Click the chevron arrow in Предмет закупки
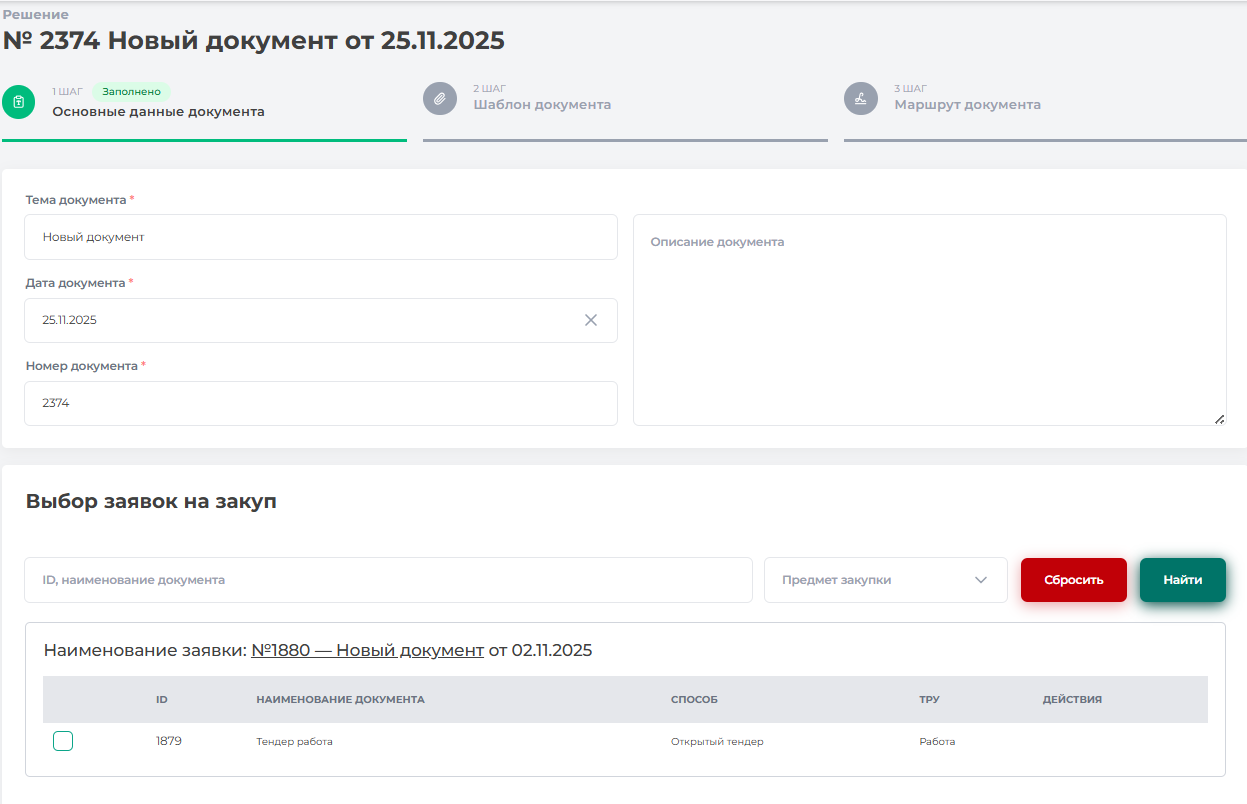 click(981, 580)
